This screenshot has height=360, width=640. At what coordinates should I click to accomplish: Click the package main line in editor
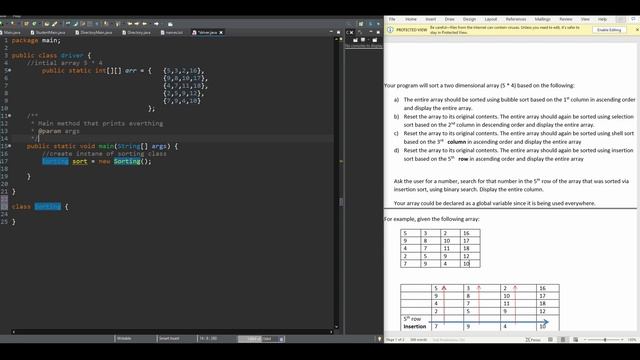click(x=36, y=40)
